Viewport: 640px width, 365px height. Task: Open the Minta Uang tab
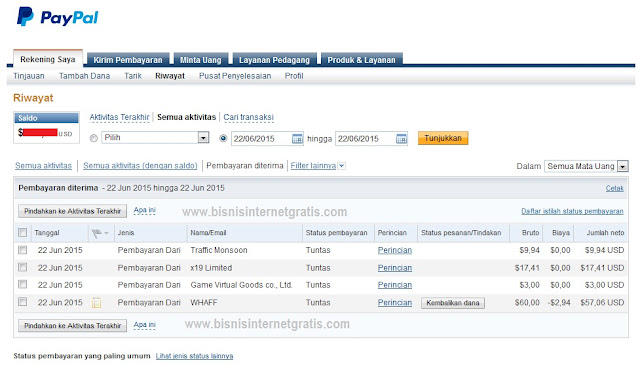201,60
